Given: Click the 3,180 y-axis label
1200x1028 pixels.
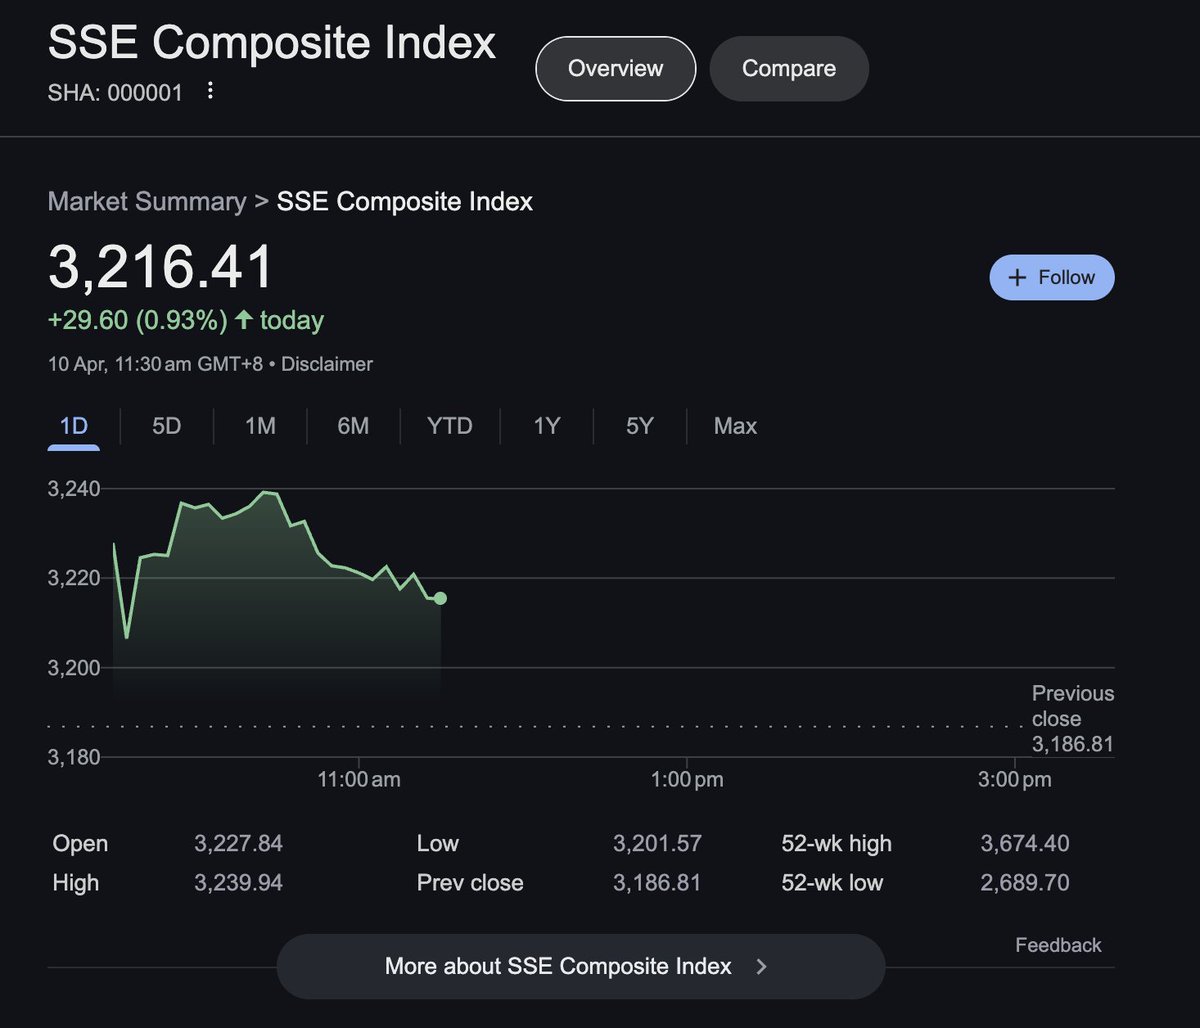Looking at the screenshot, I should pyautogui.click(x=74, y=757).
